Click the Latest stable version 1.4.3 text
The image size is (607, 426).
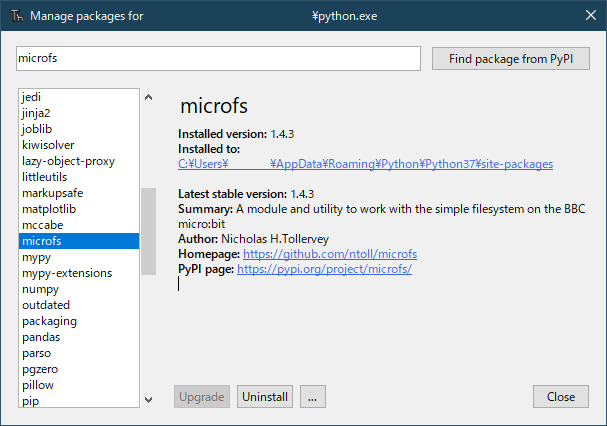pos(246,194)
